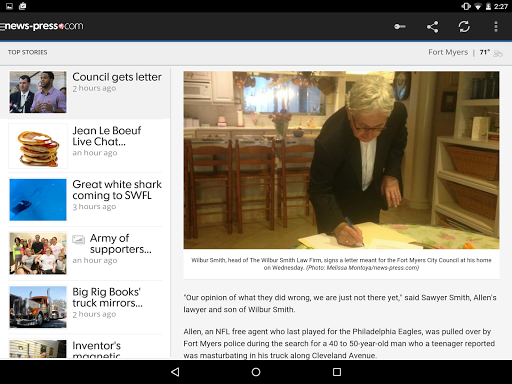Open the gallery icon beside Army of supporters
Image resolution: width=512 pixels, height=384 pixels.
(78, 239)
